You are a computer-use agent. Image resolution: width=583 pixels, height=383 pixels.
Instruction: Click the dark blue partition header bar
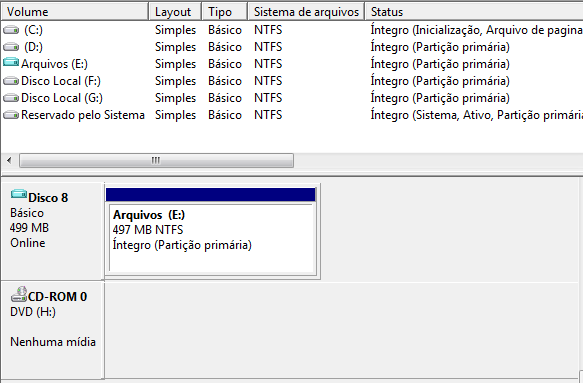[211, 194]
